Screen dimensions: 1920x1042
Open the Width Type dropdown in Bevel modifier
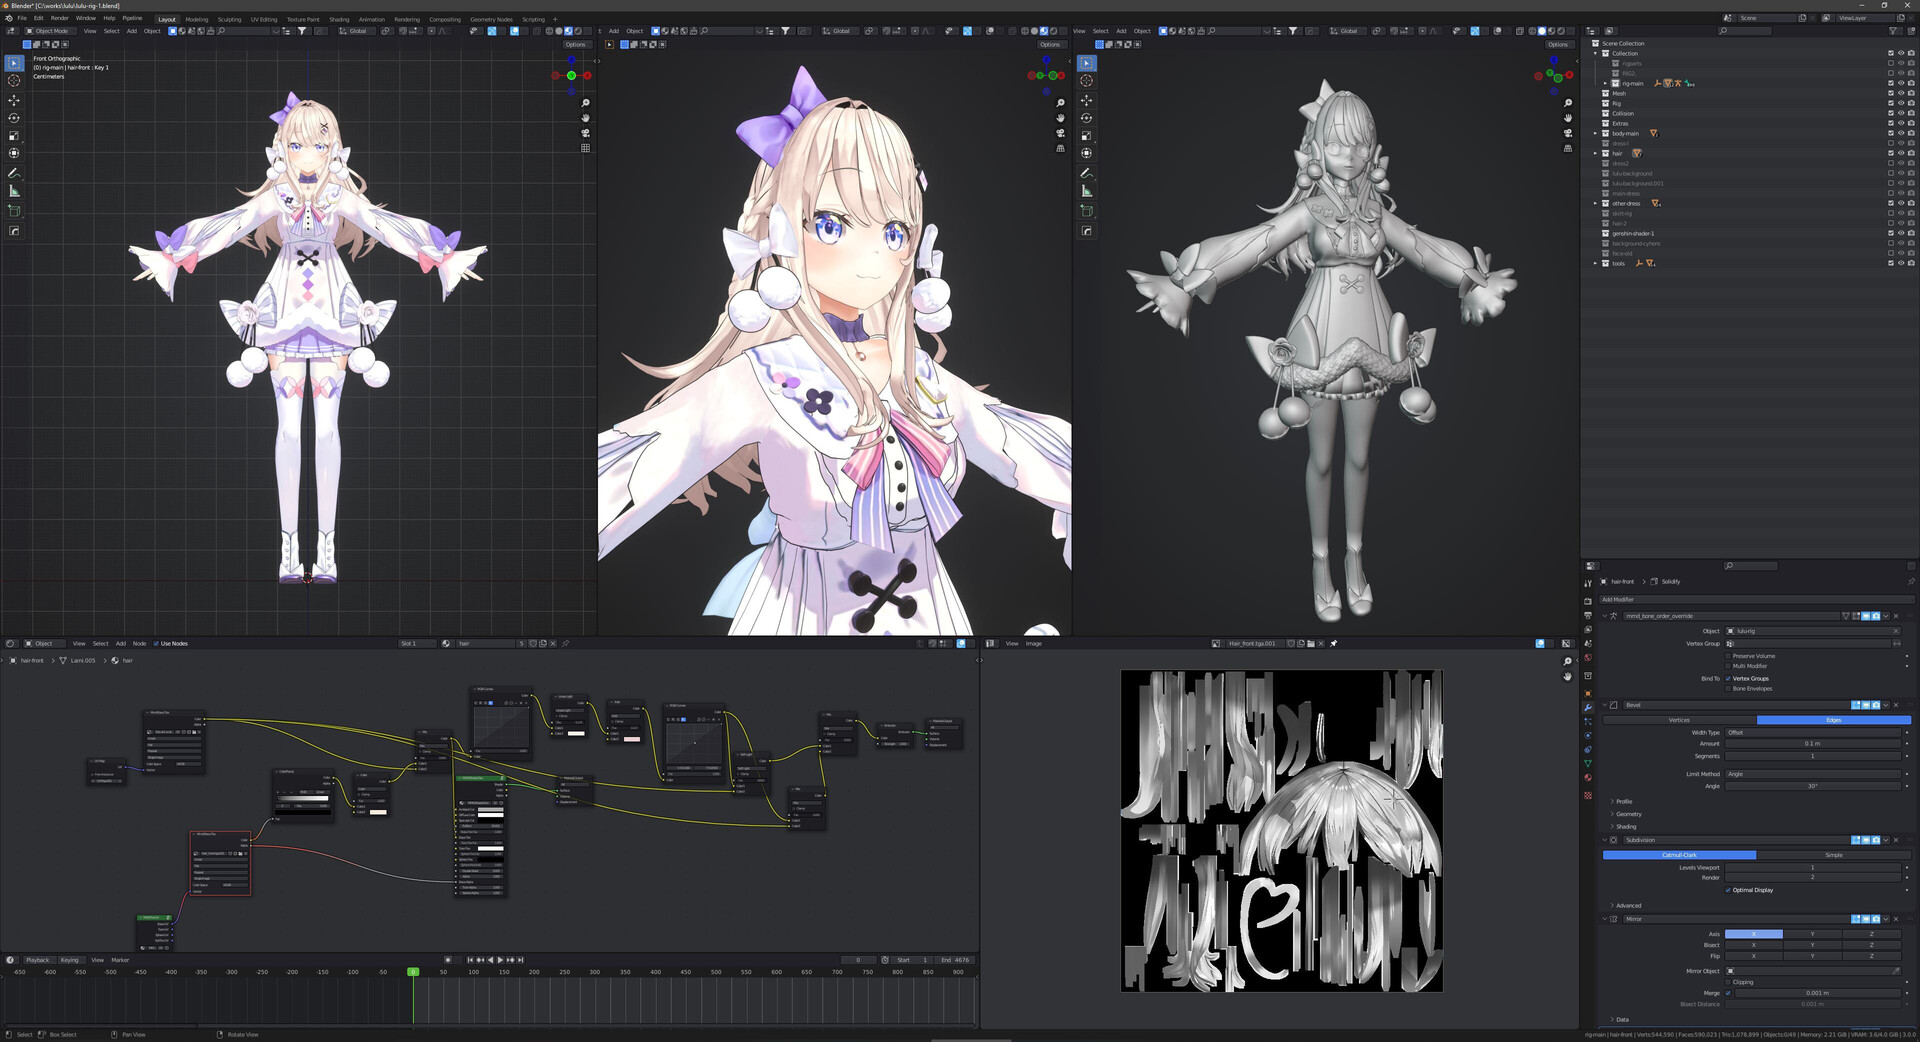point(1813,732)
